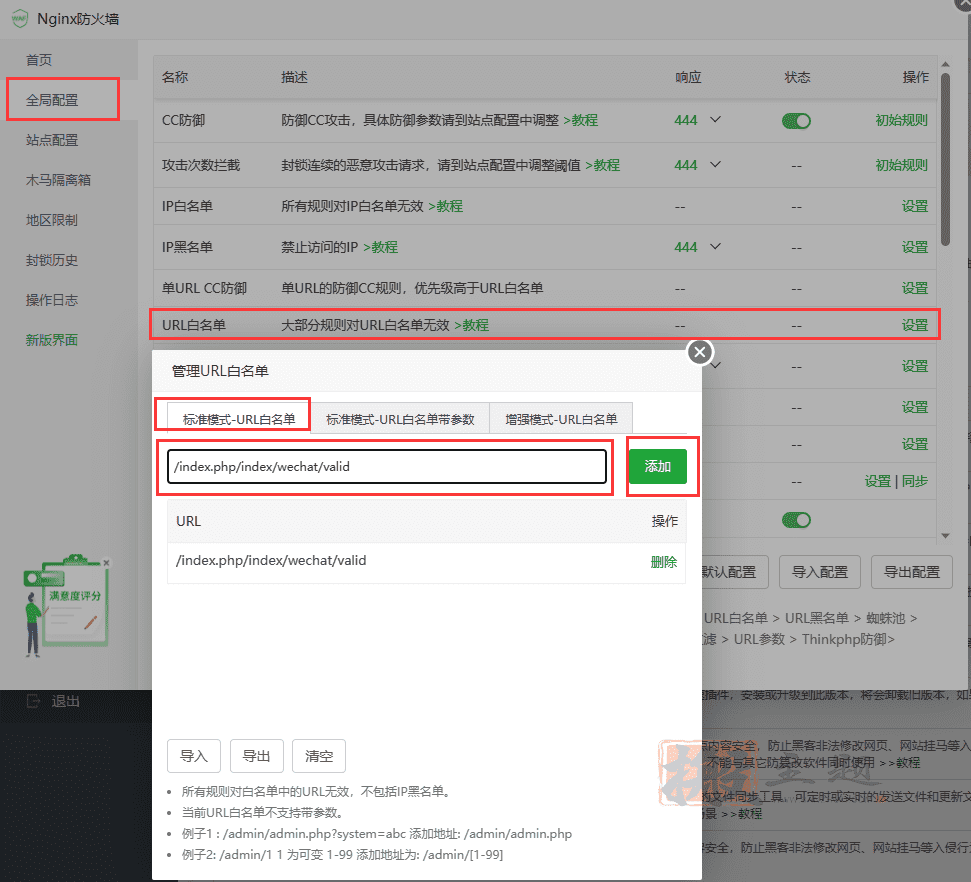
Task: Expand the IP黑名单 444 response dropdown
Action: pyautogui.click(x=715, y=247)
